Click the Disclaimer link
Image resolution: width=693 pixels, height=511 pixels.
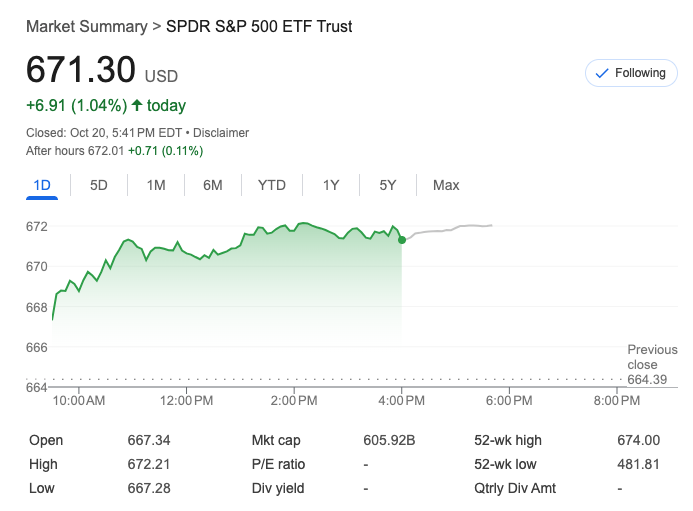[x=221, y=133]
